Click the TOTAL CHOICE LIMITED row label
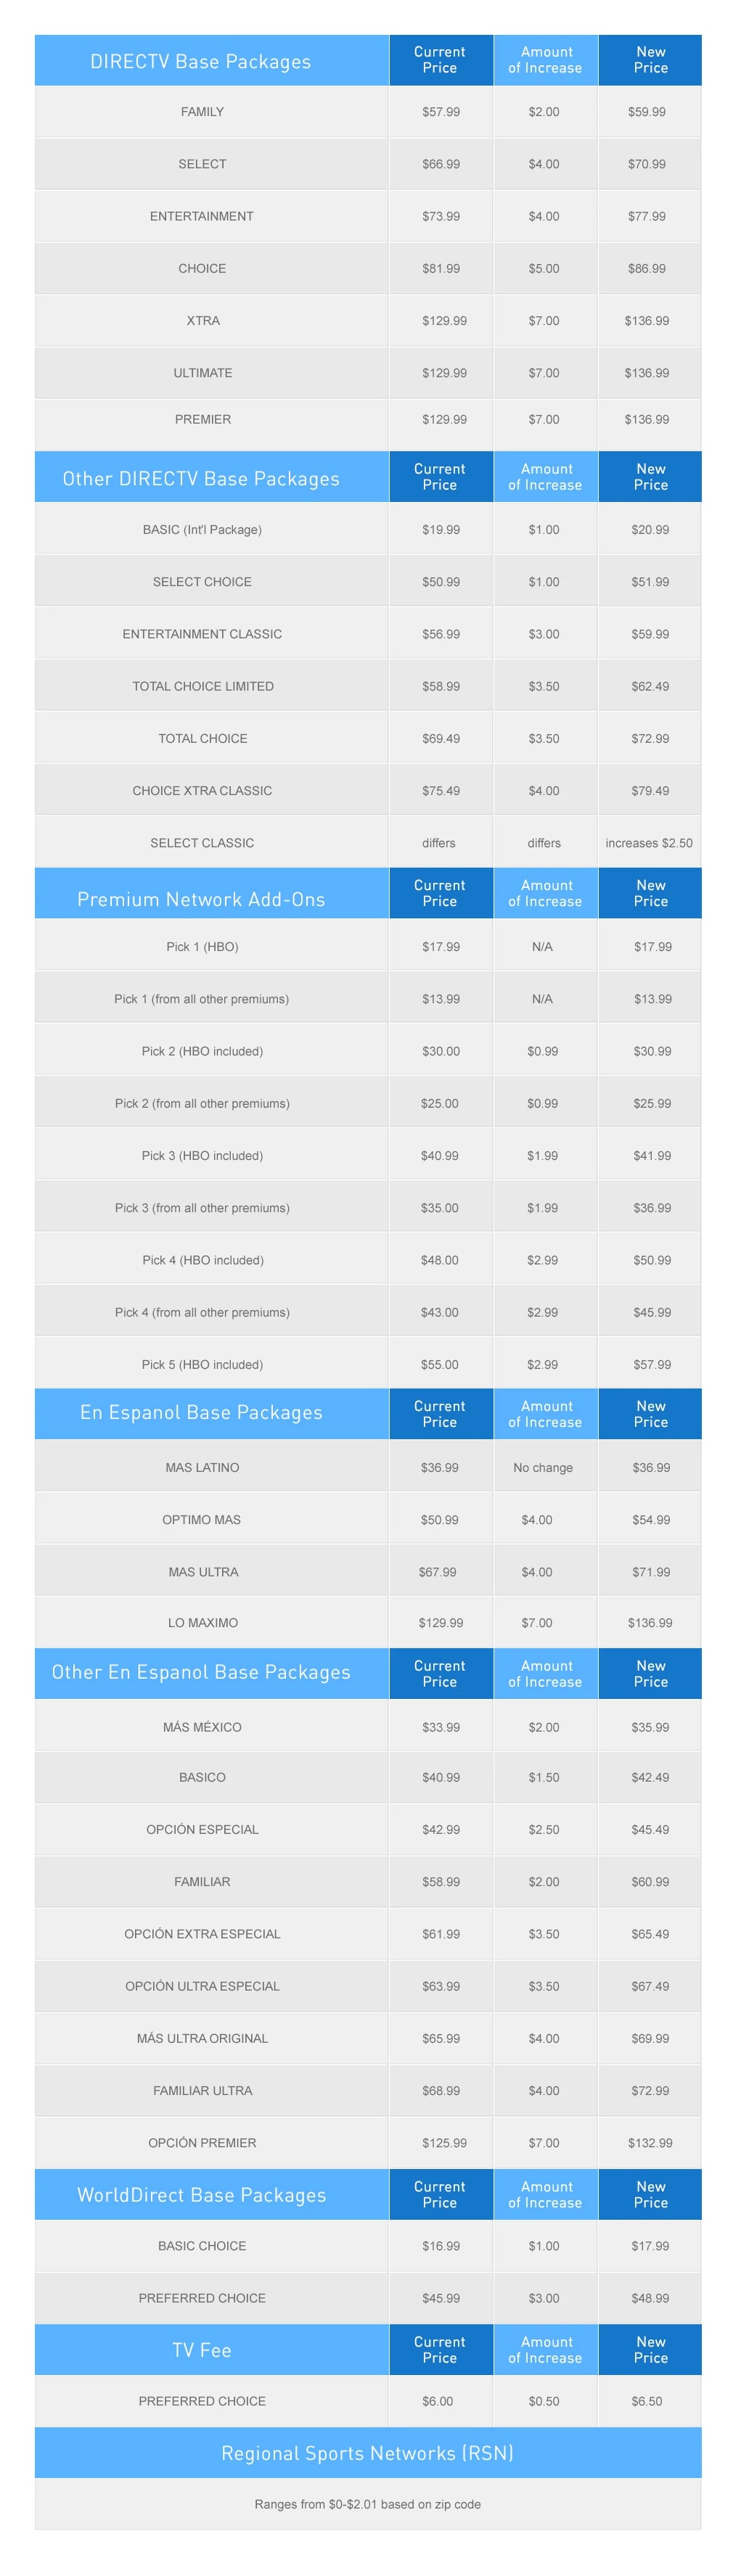741x2576 pixels. point(203,686)
